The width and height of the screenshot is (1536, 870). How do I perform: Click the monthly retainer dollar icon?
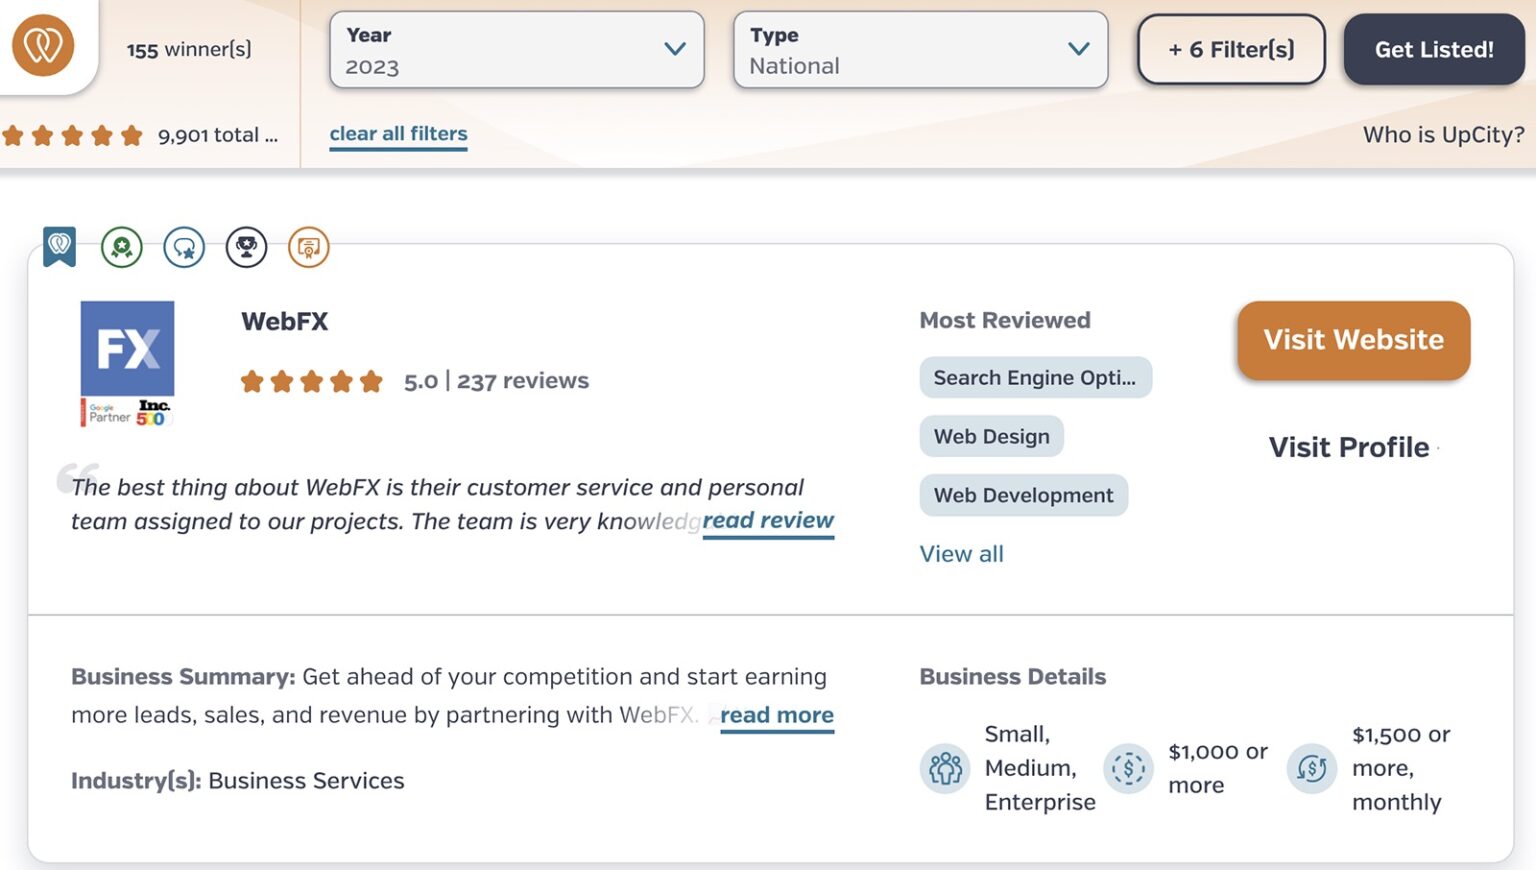(x=1312, y=769)
